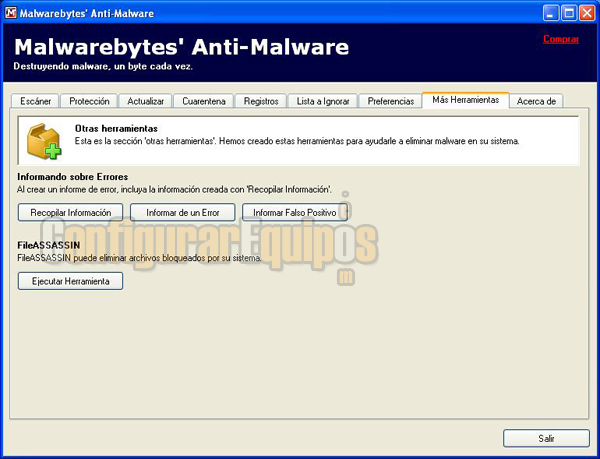This screenshot has width=600, height=459.
Task: Maximize the Malwarebytes window
Action: (x=569, y=13)
